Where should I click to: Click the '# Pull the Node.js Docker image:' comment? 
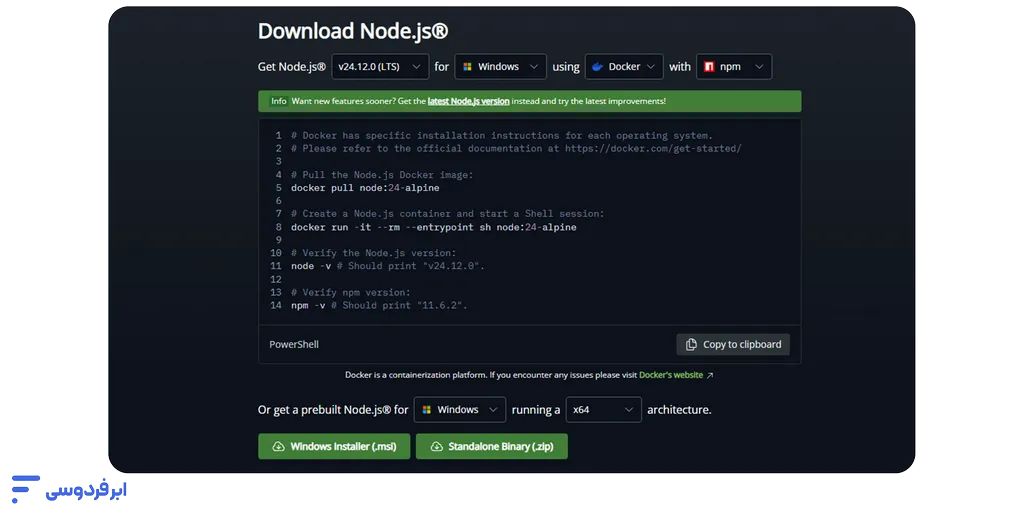coord(382,175)
